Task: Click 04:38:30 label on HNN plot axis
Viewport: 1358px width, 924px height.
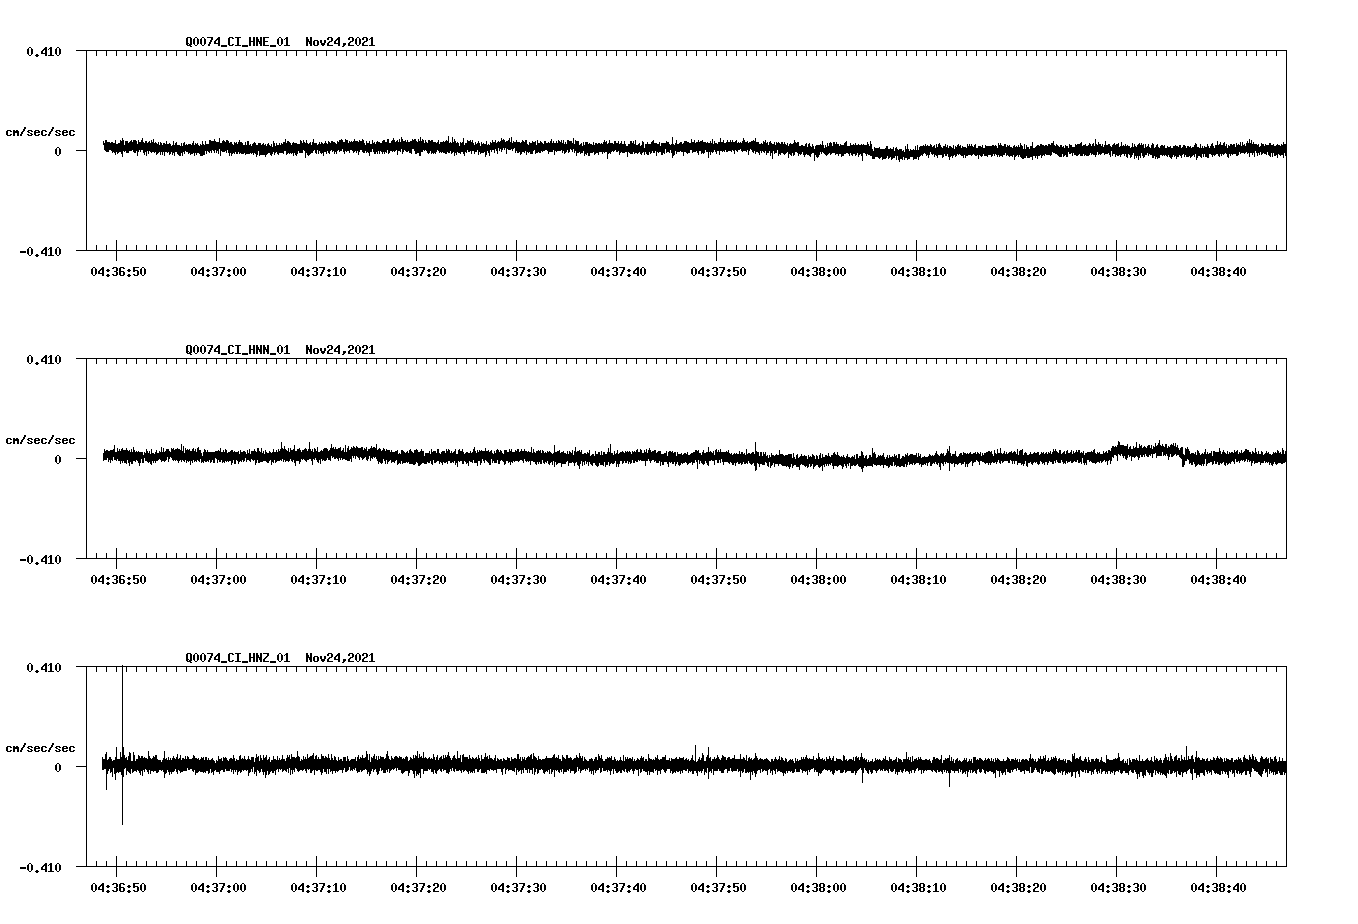Action: [1118, 580]
